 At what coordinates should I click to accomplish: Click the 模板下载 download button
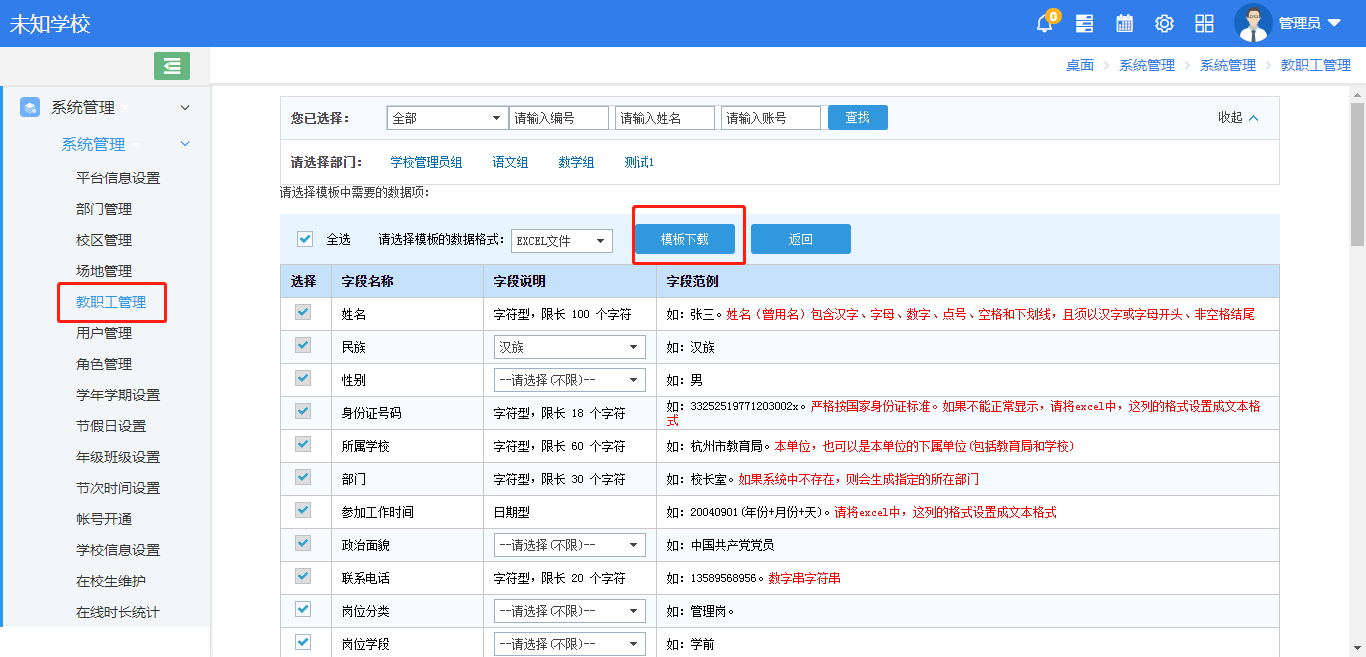click(687, 238)
